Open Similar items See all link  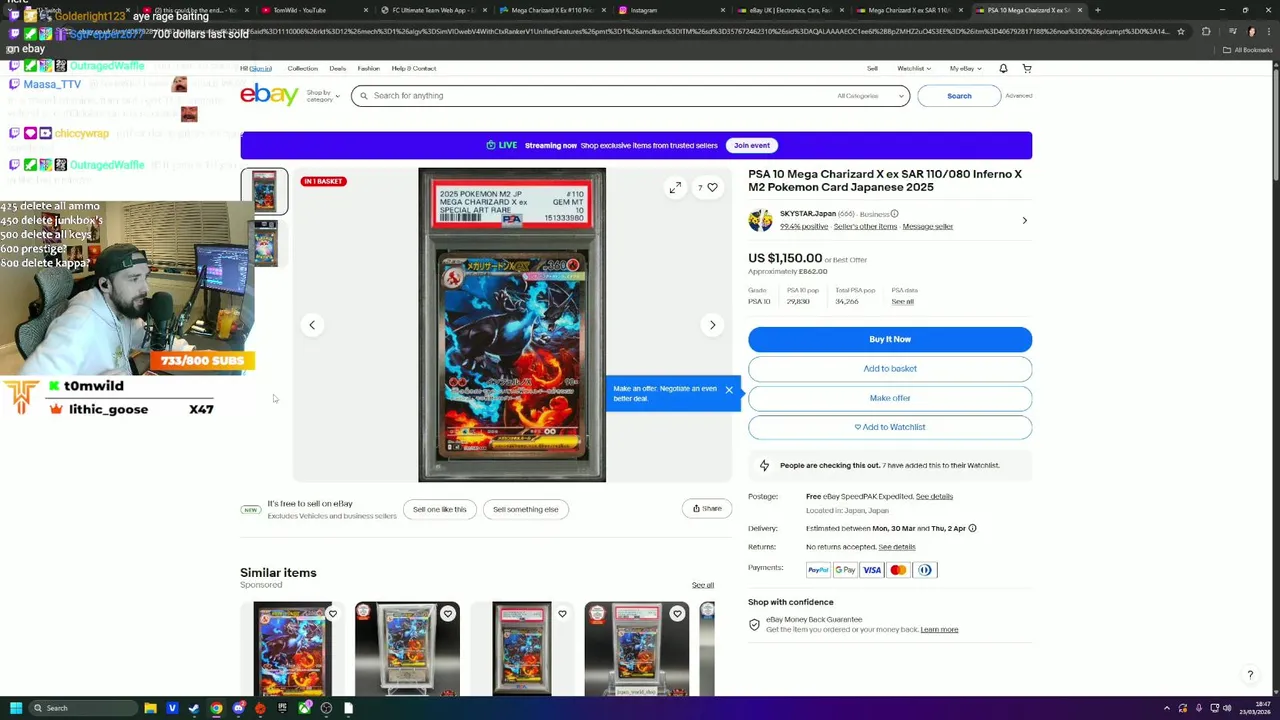703,585
